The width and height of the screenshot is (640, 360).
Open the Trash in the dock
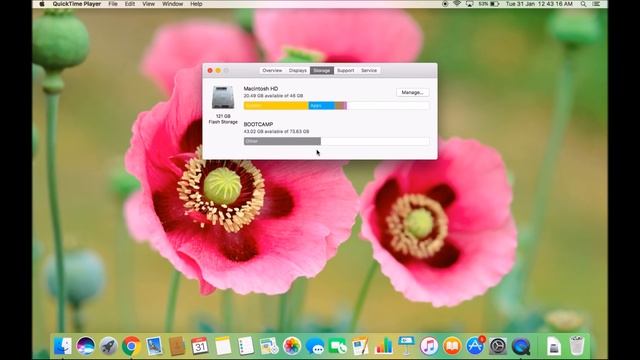[x=577, y=346]
